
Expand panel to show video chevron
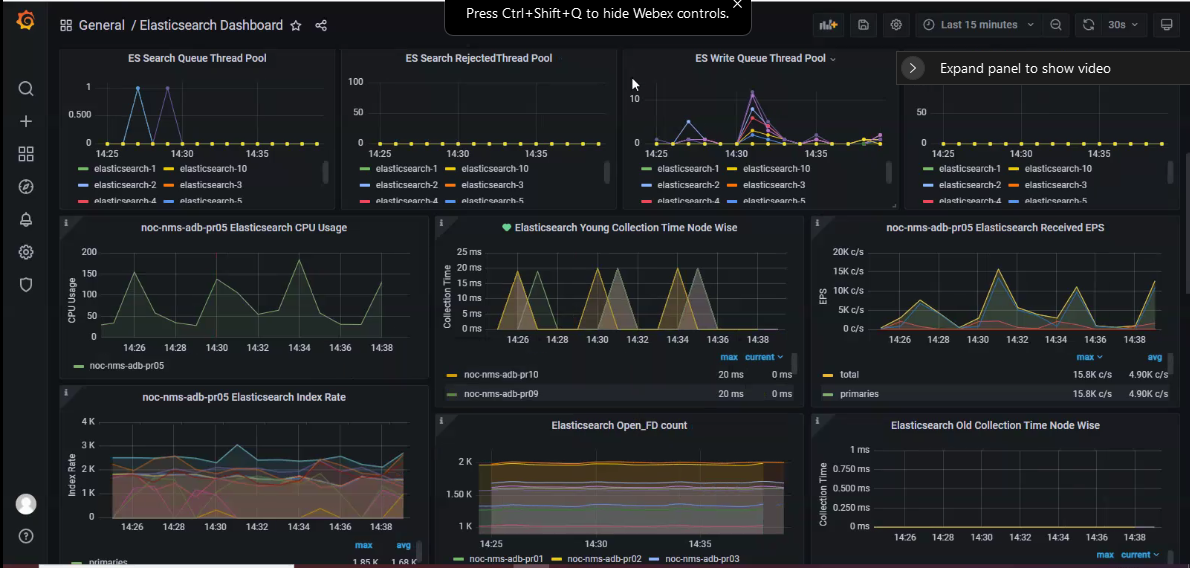coord(913,68)
